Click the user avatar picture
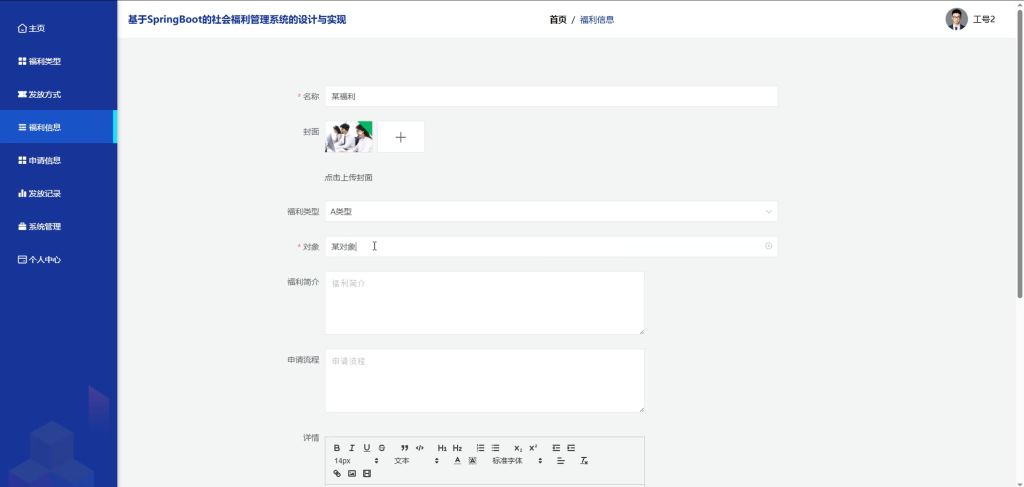Viewport: 1024px width, 487px height. [957, 19]
